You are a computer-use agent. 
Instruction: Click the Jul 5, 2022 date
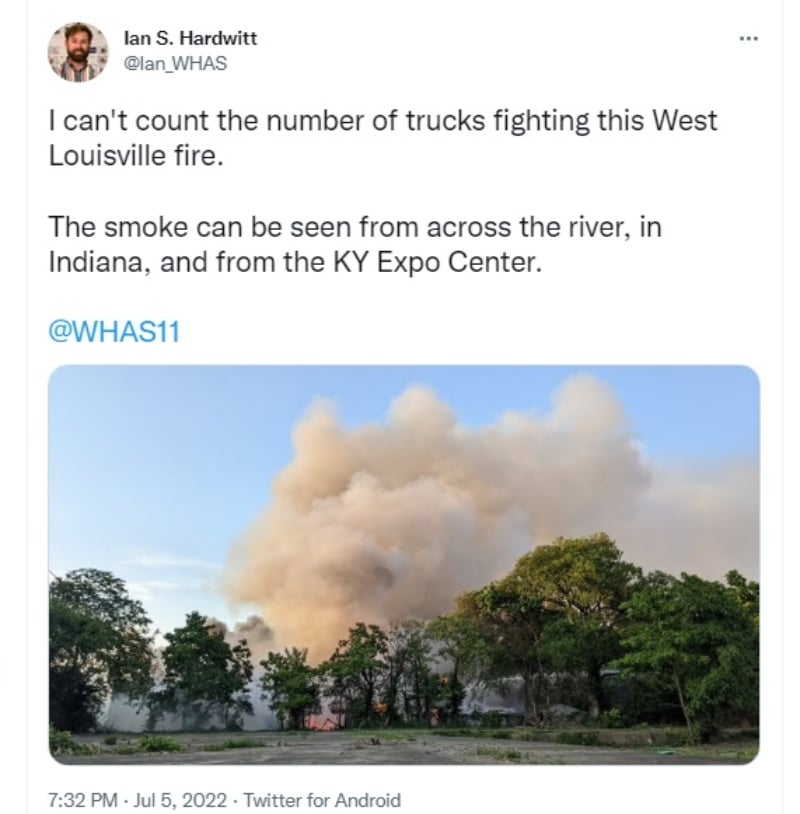click(180, 799)
